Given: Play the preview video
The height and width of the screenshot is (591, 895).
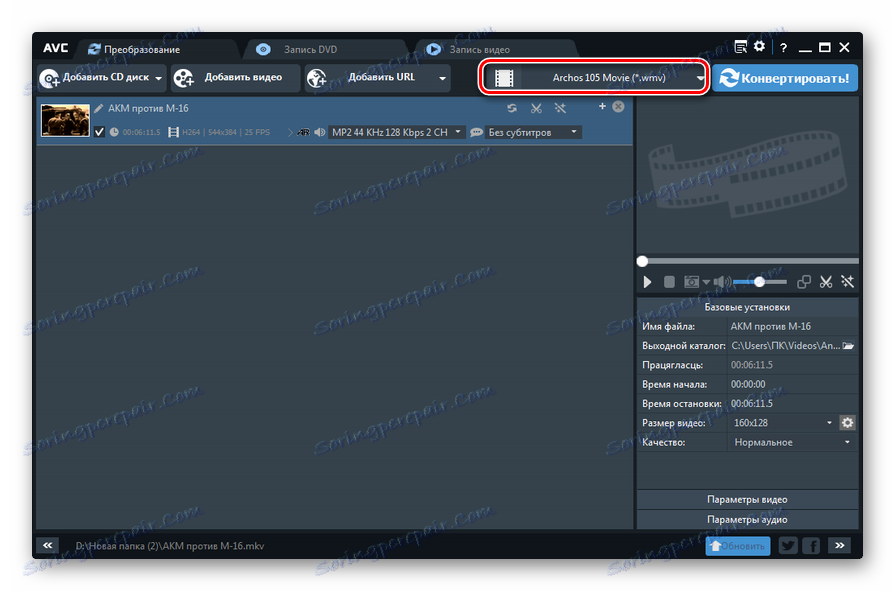Looking at the screenshot, I should coord(647,282).
